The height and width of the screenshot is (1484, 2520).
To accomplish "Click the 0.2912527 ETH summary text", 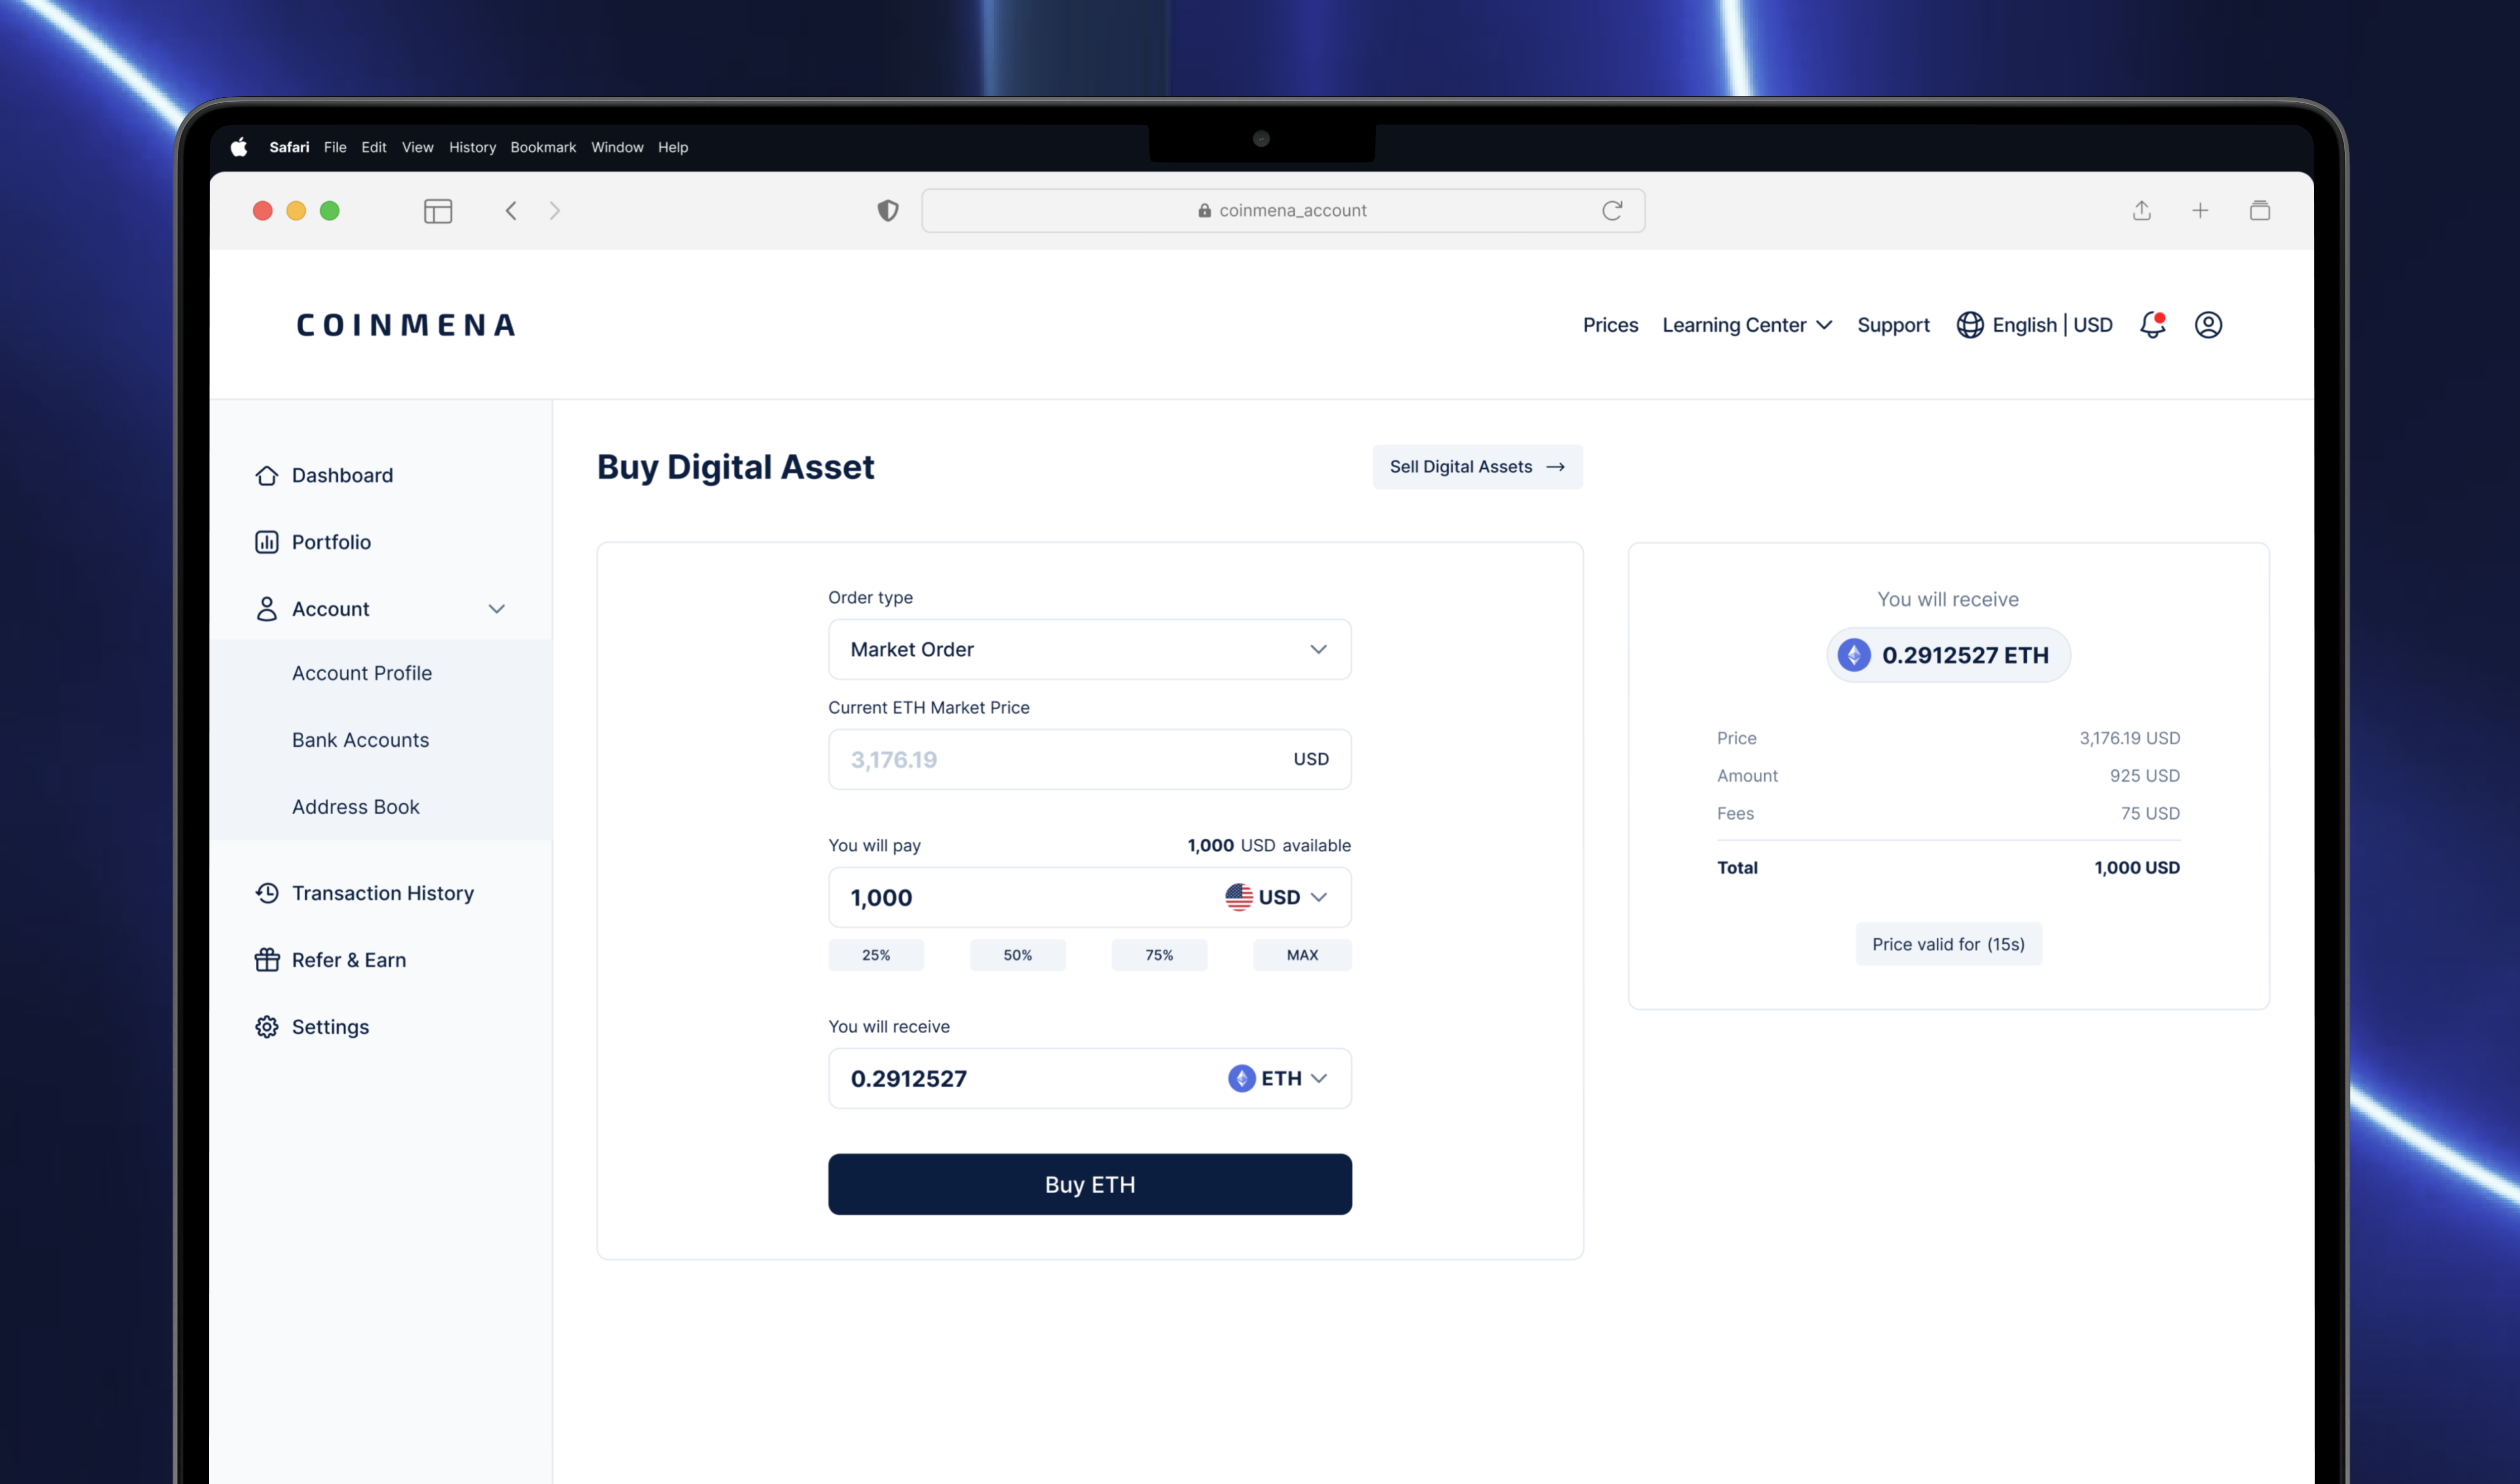I will [x=1965, y=655].
